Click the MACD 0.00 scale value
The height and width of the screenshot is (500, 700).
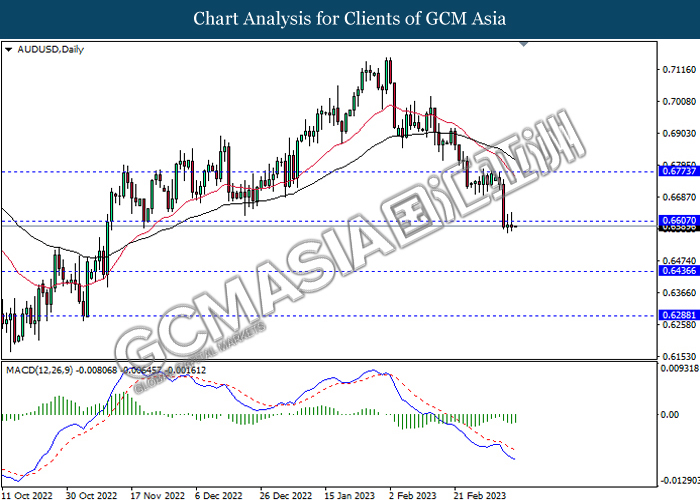(x=670, y=415)
